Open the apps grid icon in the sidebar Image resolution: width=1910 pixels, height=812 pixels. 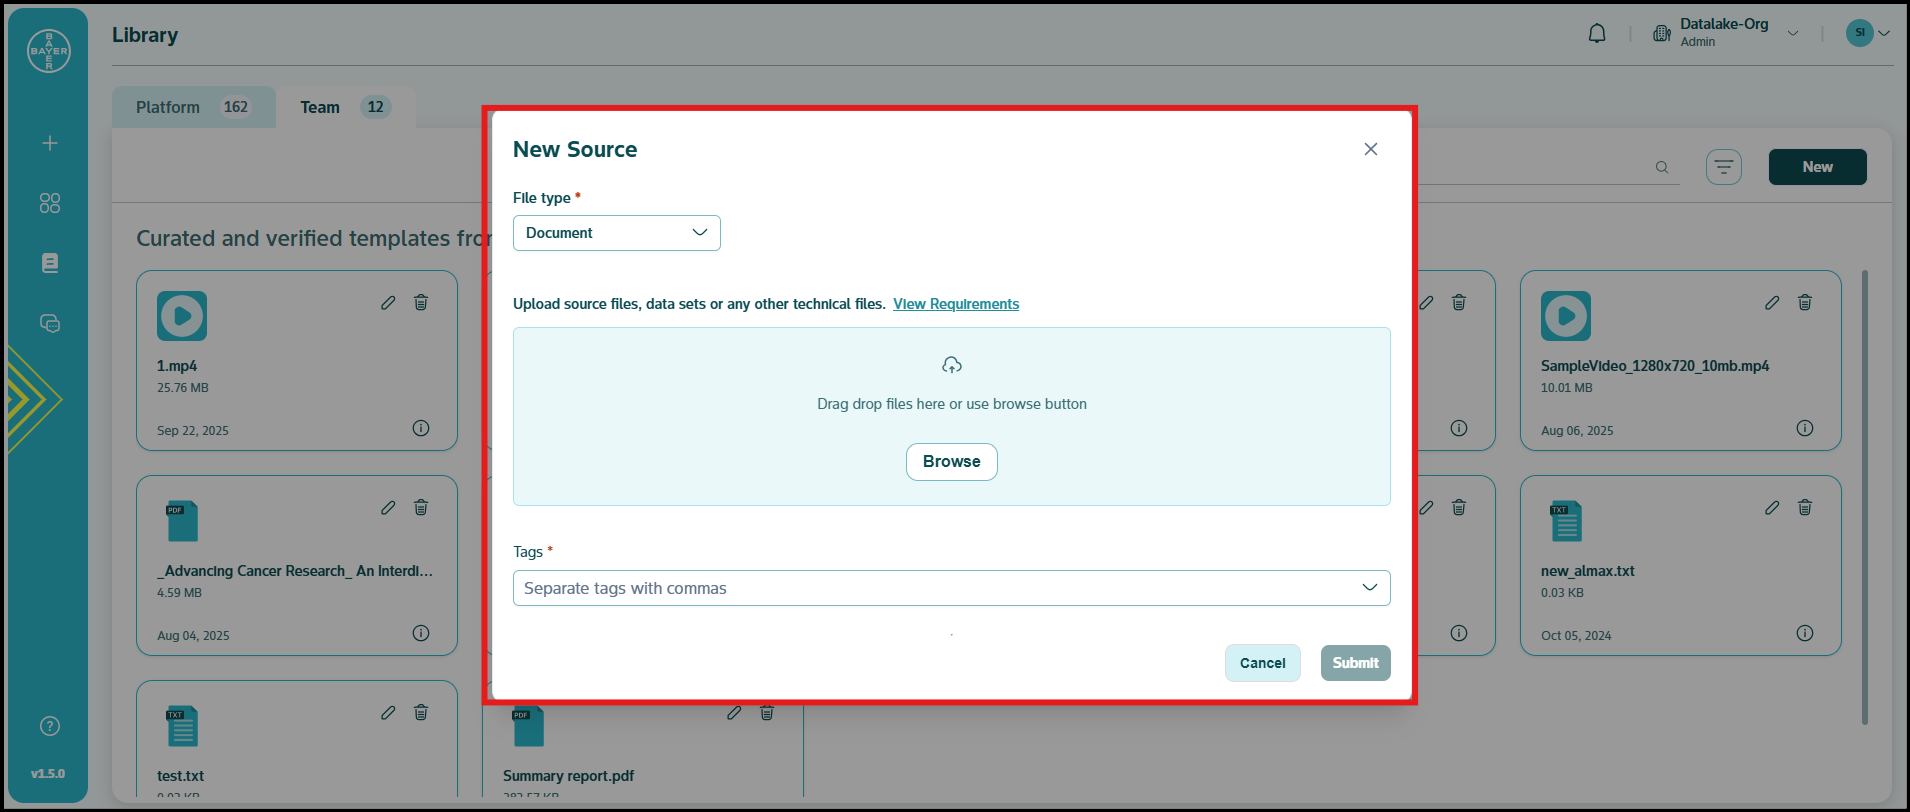(50, 203)
